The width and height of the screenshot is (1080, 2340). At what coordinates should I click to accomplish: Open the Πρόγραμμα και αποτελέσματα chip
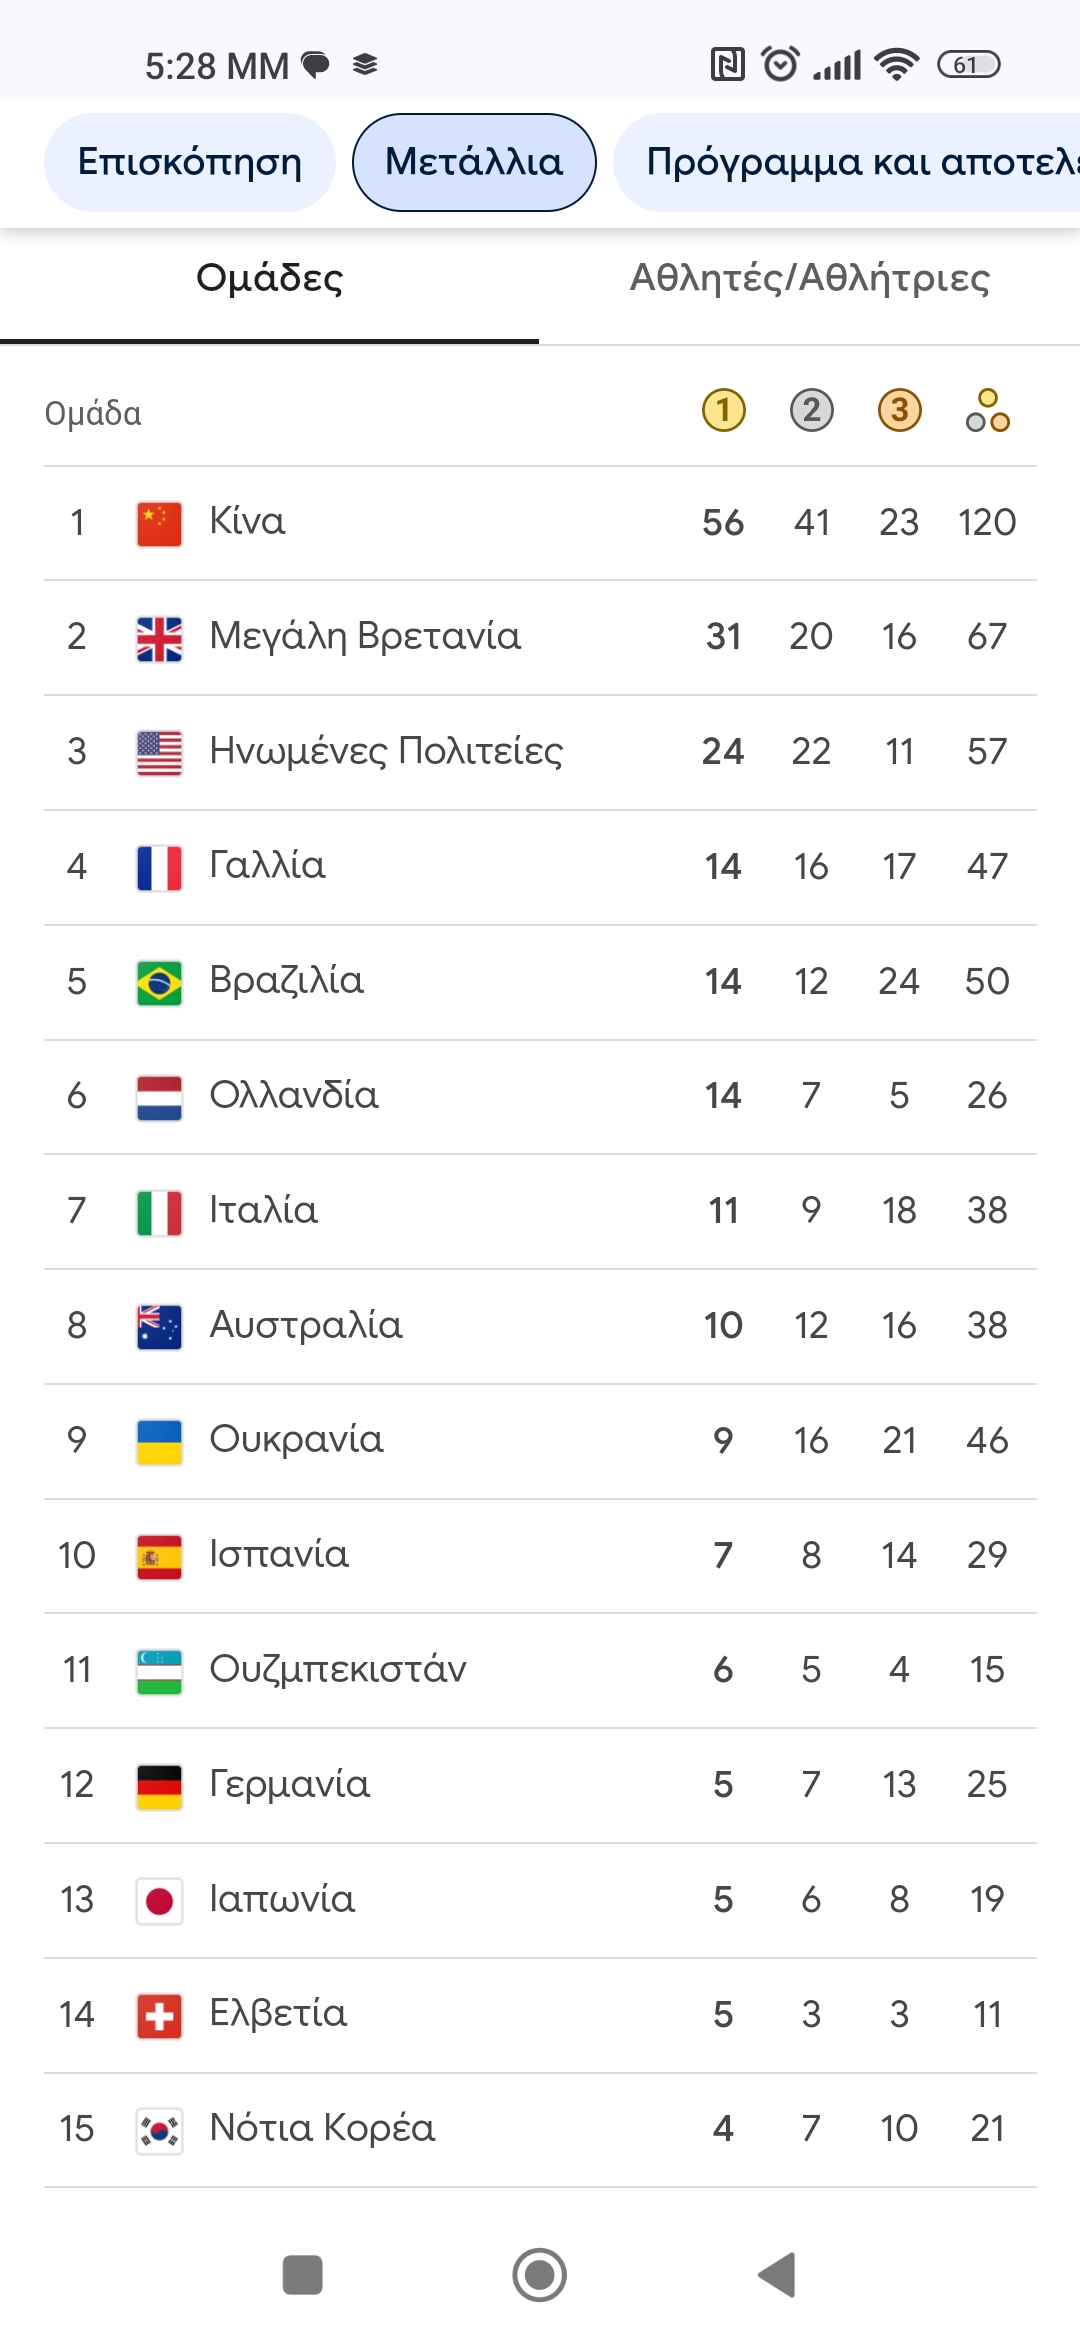click(x=850, y=162)
